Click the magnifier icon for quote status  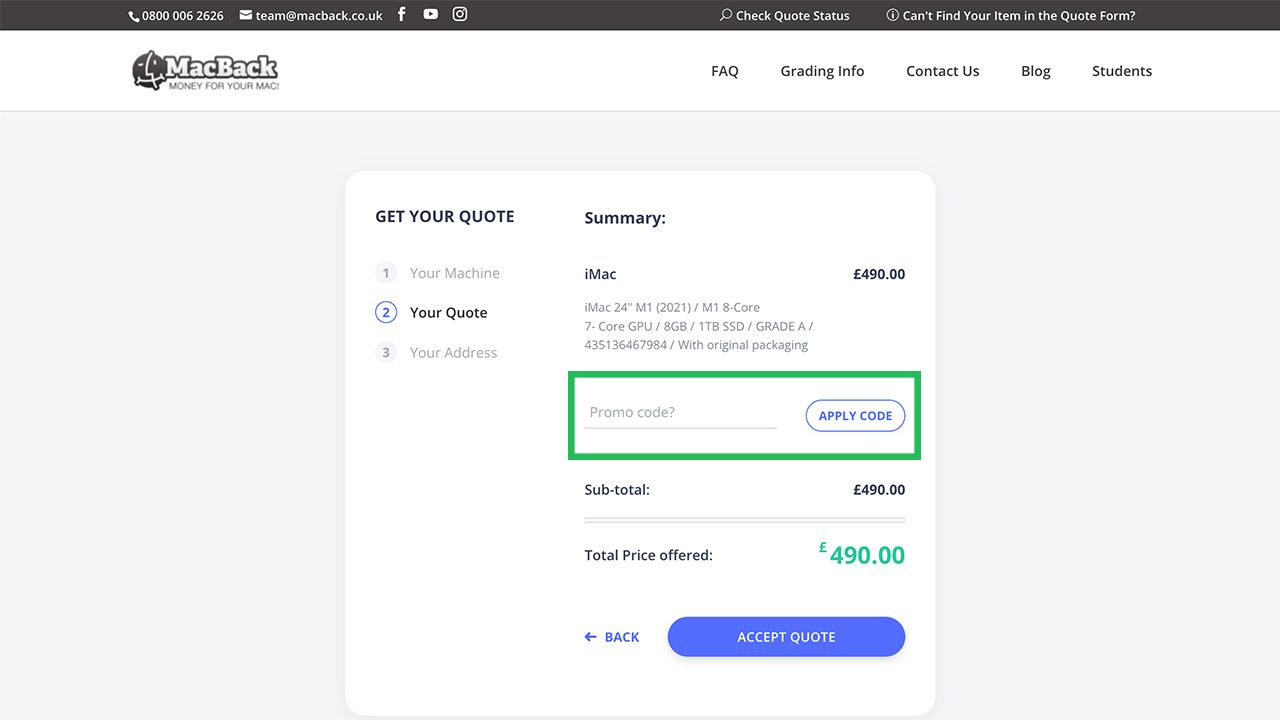click(x=726, y=15)
